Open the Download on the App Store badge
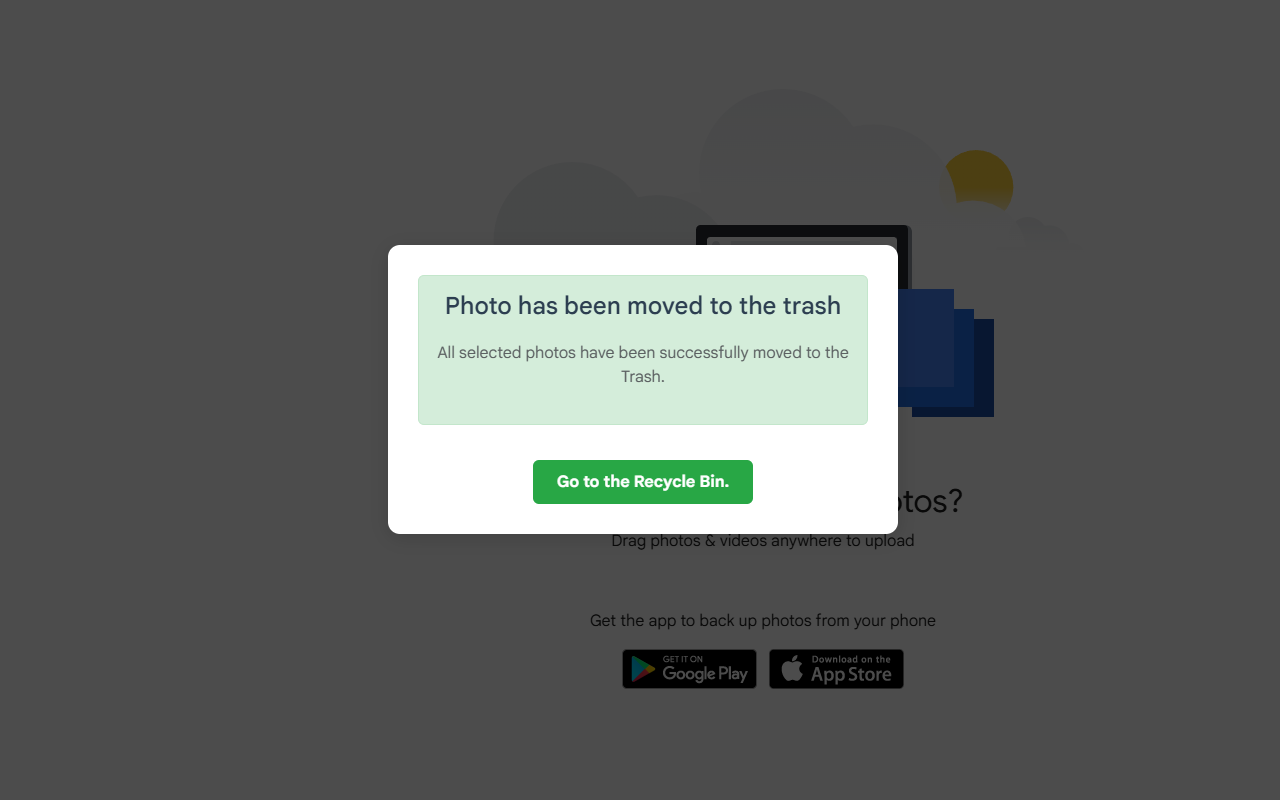The width and height of the screenshot is (1280, 800). [x=836, y=669]
